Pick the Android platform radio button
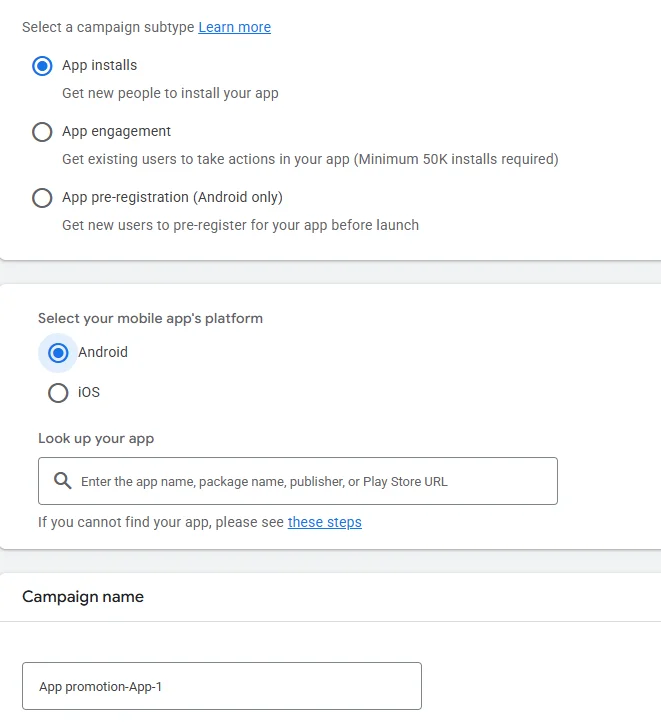The width and height of the screenshot is (661, 722). coord(58,353)
